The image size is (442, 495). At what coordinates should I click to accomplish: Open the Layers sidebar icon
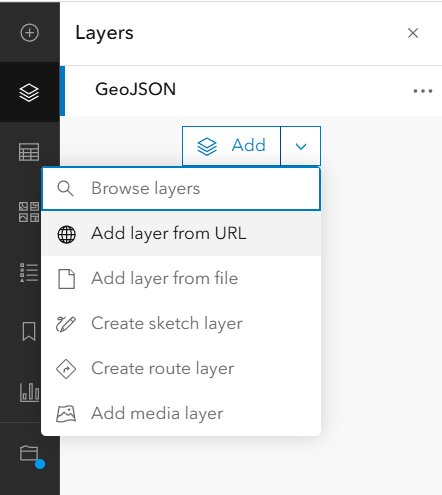coord(29,92)
